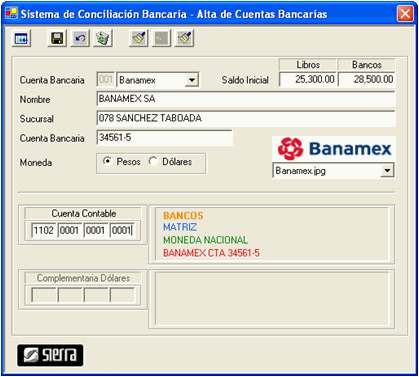Image resolution: width=419 pixels, height=377 pixels.
Task: Click the Nombre field with BANAMEX SA
Action: [x=246, y=99]
